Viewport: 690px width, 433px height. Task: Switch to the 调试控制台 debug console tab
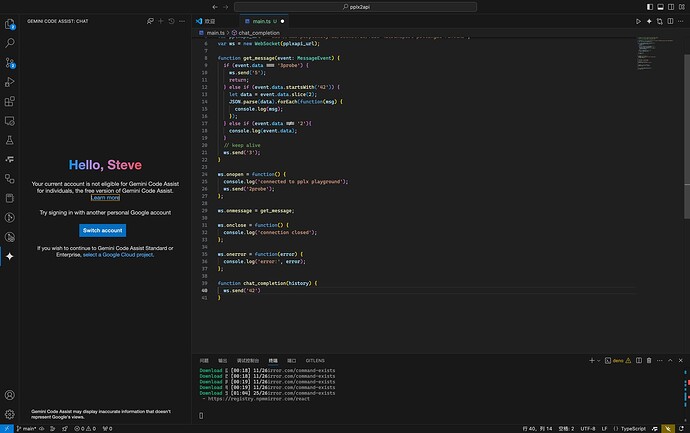pos(248,360)
